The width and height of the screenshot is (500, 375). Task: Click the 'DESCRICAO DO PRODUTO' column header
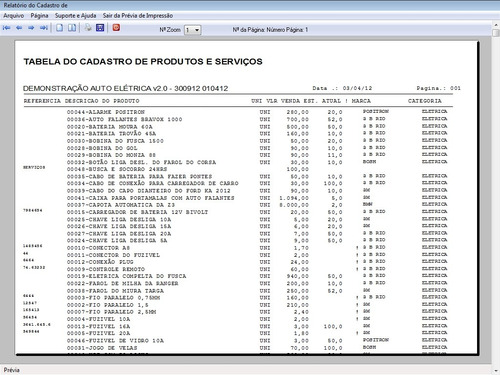(102, 101)
